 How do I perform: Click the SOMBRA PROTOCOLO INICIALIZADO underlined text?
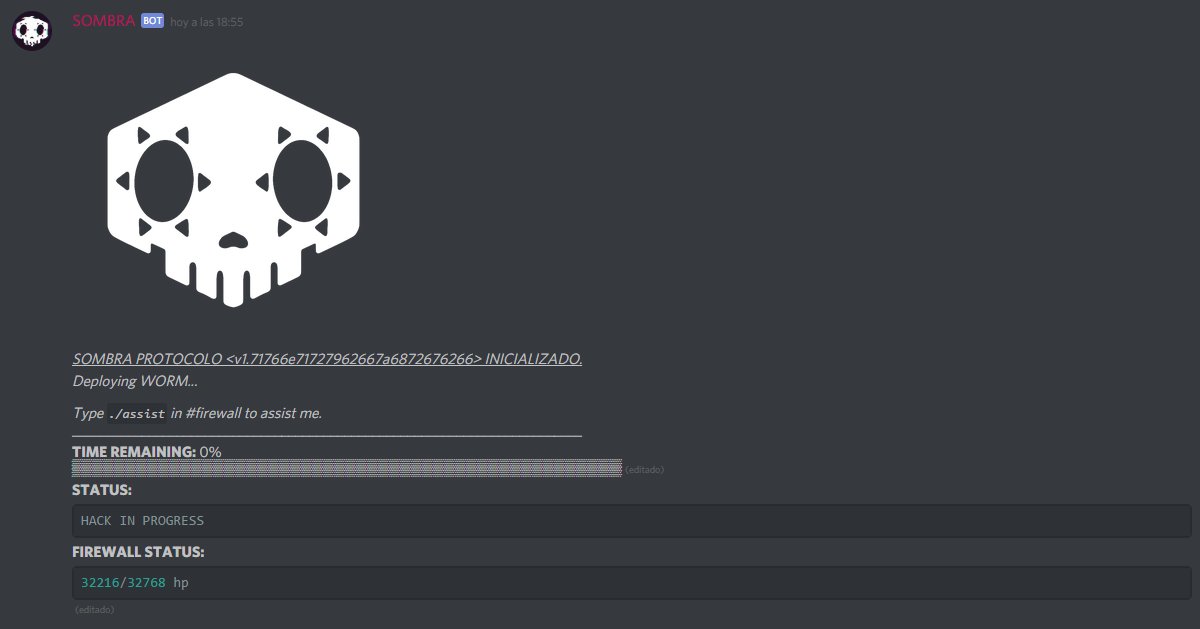coord(327,359)
